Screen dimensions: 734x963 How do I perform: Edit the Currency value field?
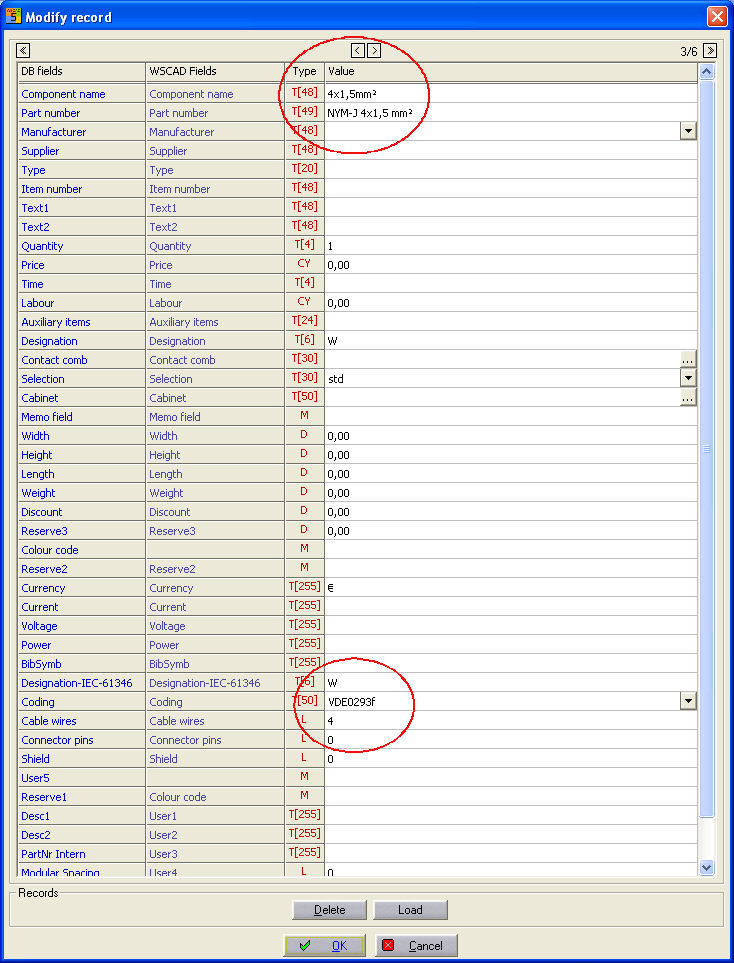(x=511, y=588)
